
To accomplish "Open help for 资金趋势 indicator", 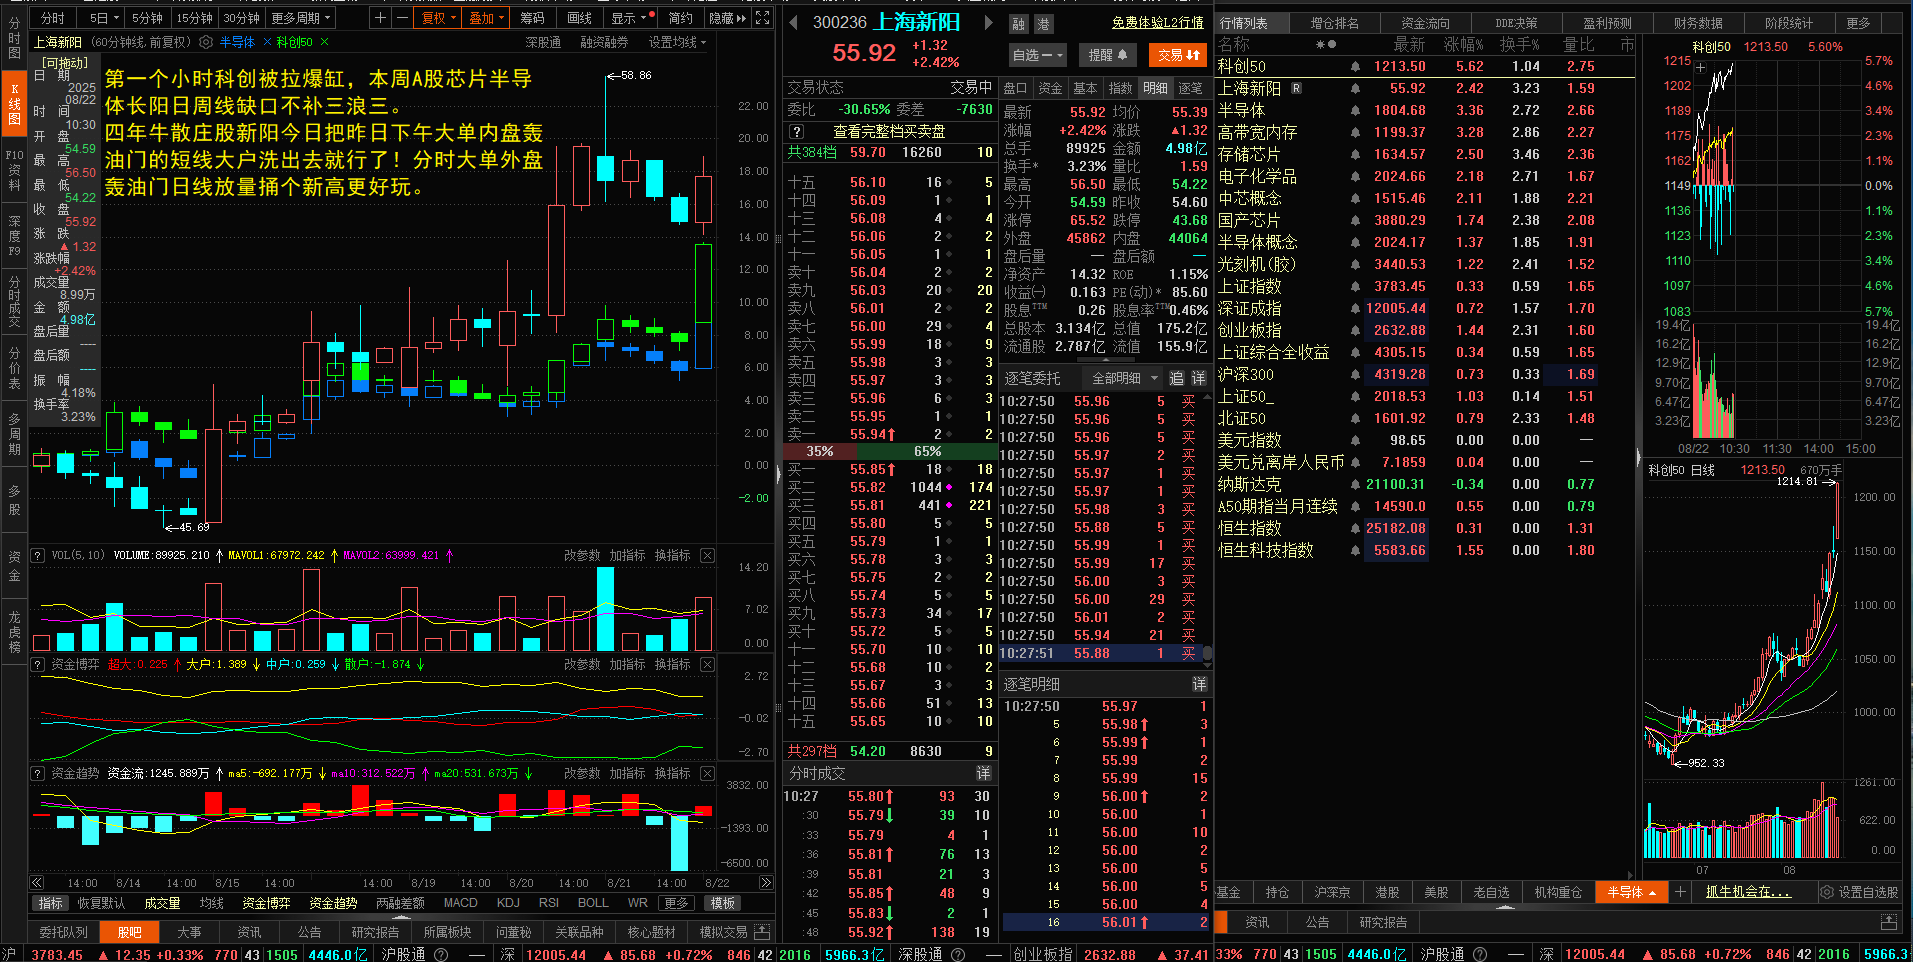I will (x=38, y=773).
